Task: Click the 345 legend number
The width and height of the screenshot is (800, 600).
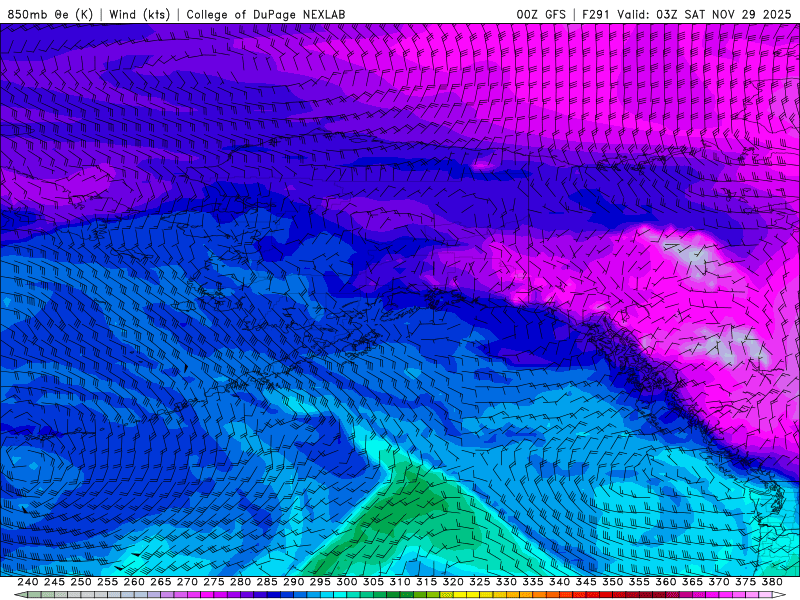Action: (x=586, y=582)
